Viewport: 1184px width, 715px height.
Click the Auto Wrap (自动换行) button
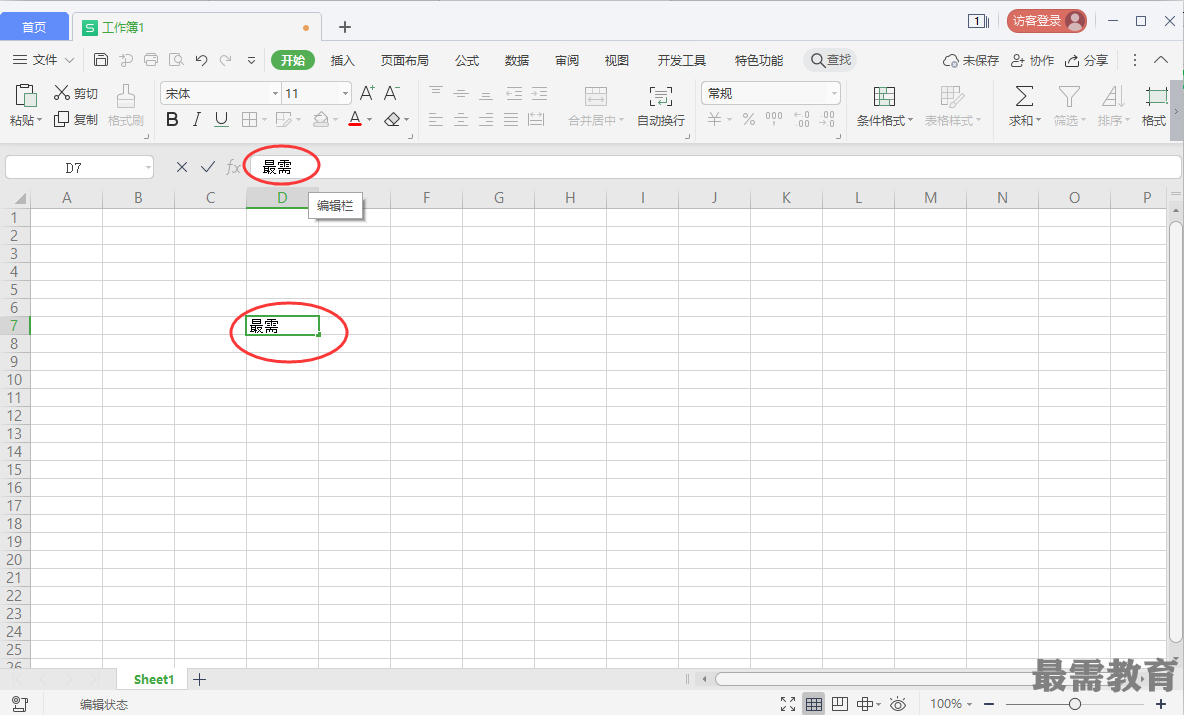coord(661,106)
